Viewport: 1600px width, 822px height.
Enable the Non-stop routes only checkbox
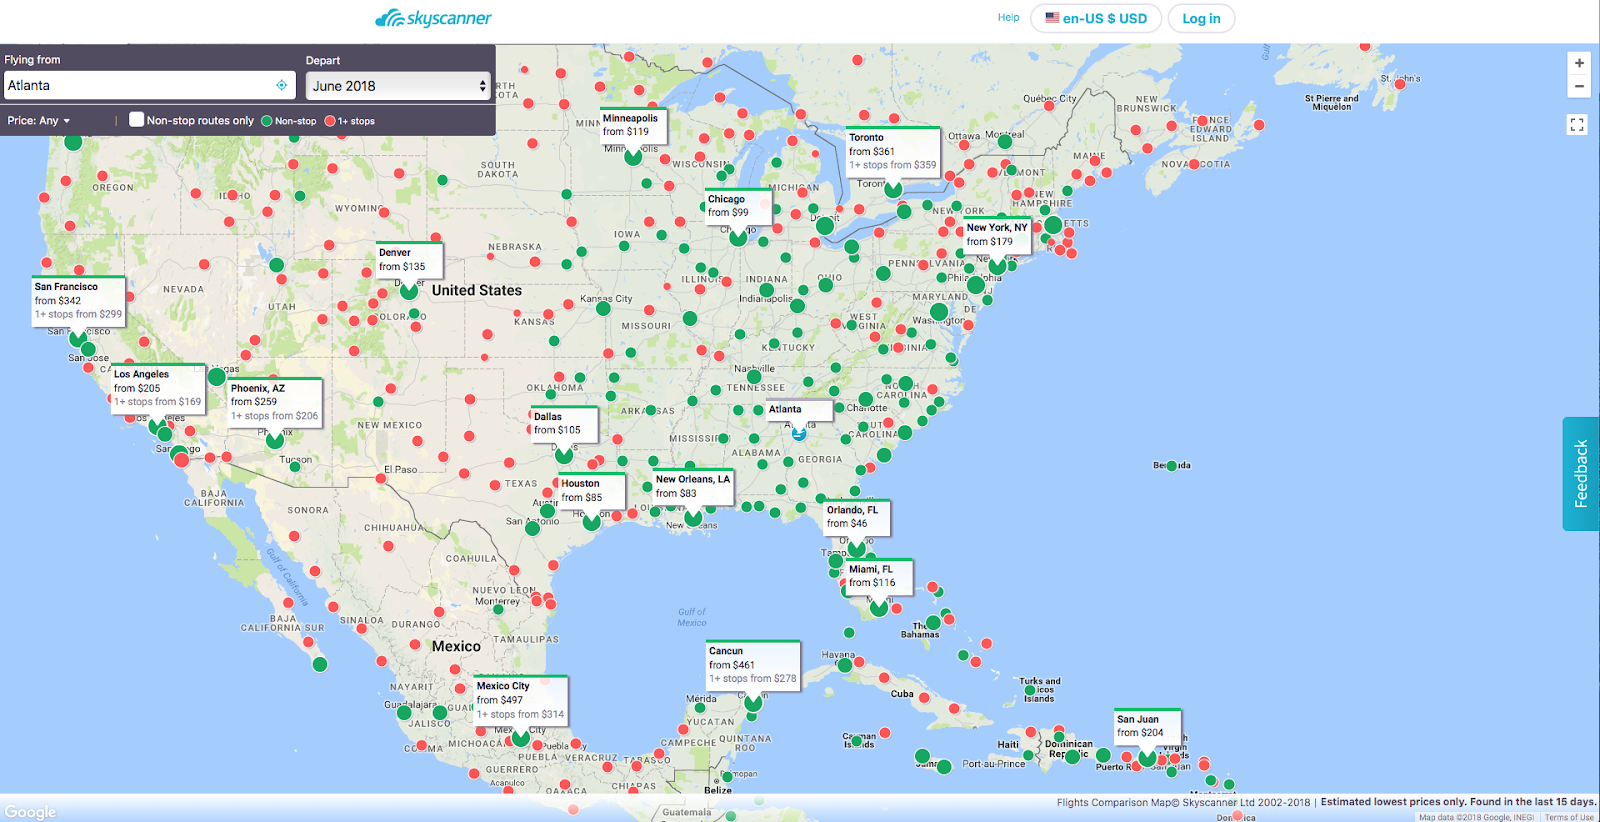137,120
